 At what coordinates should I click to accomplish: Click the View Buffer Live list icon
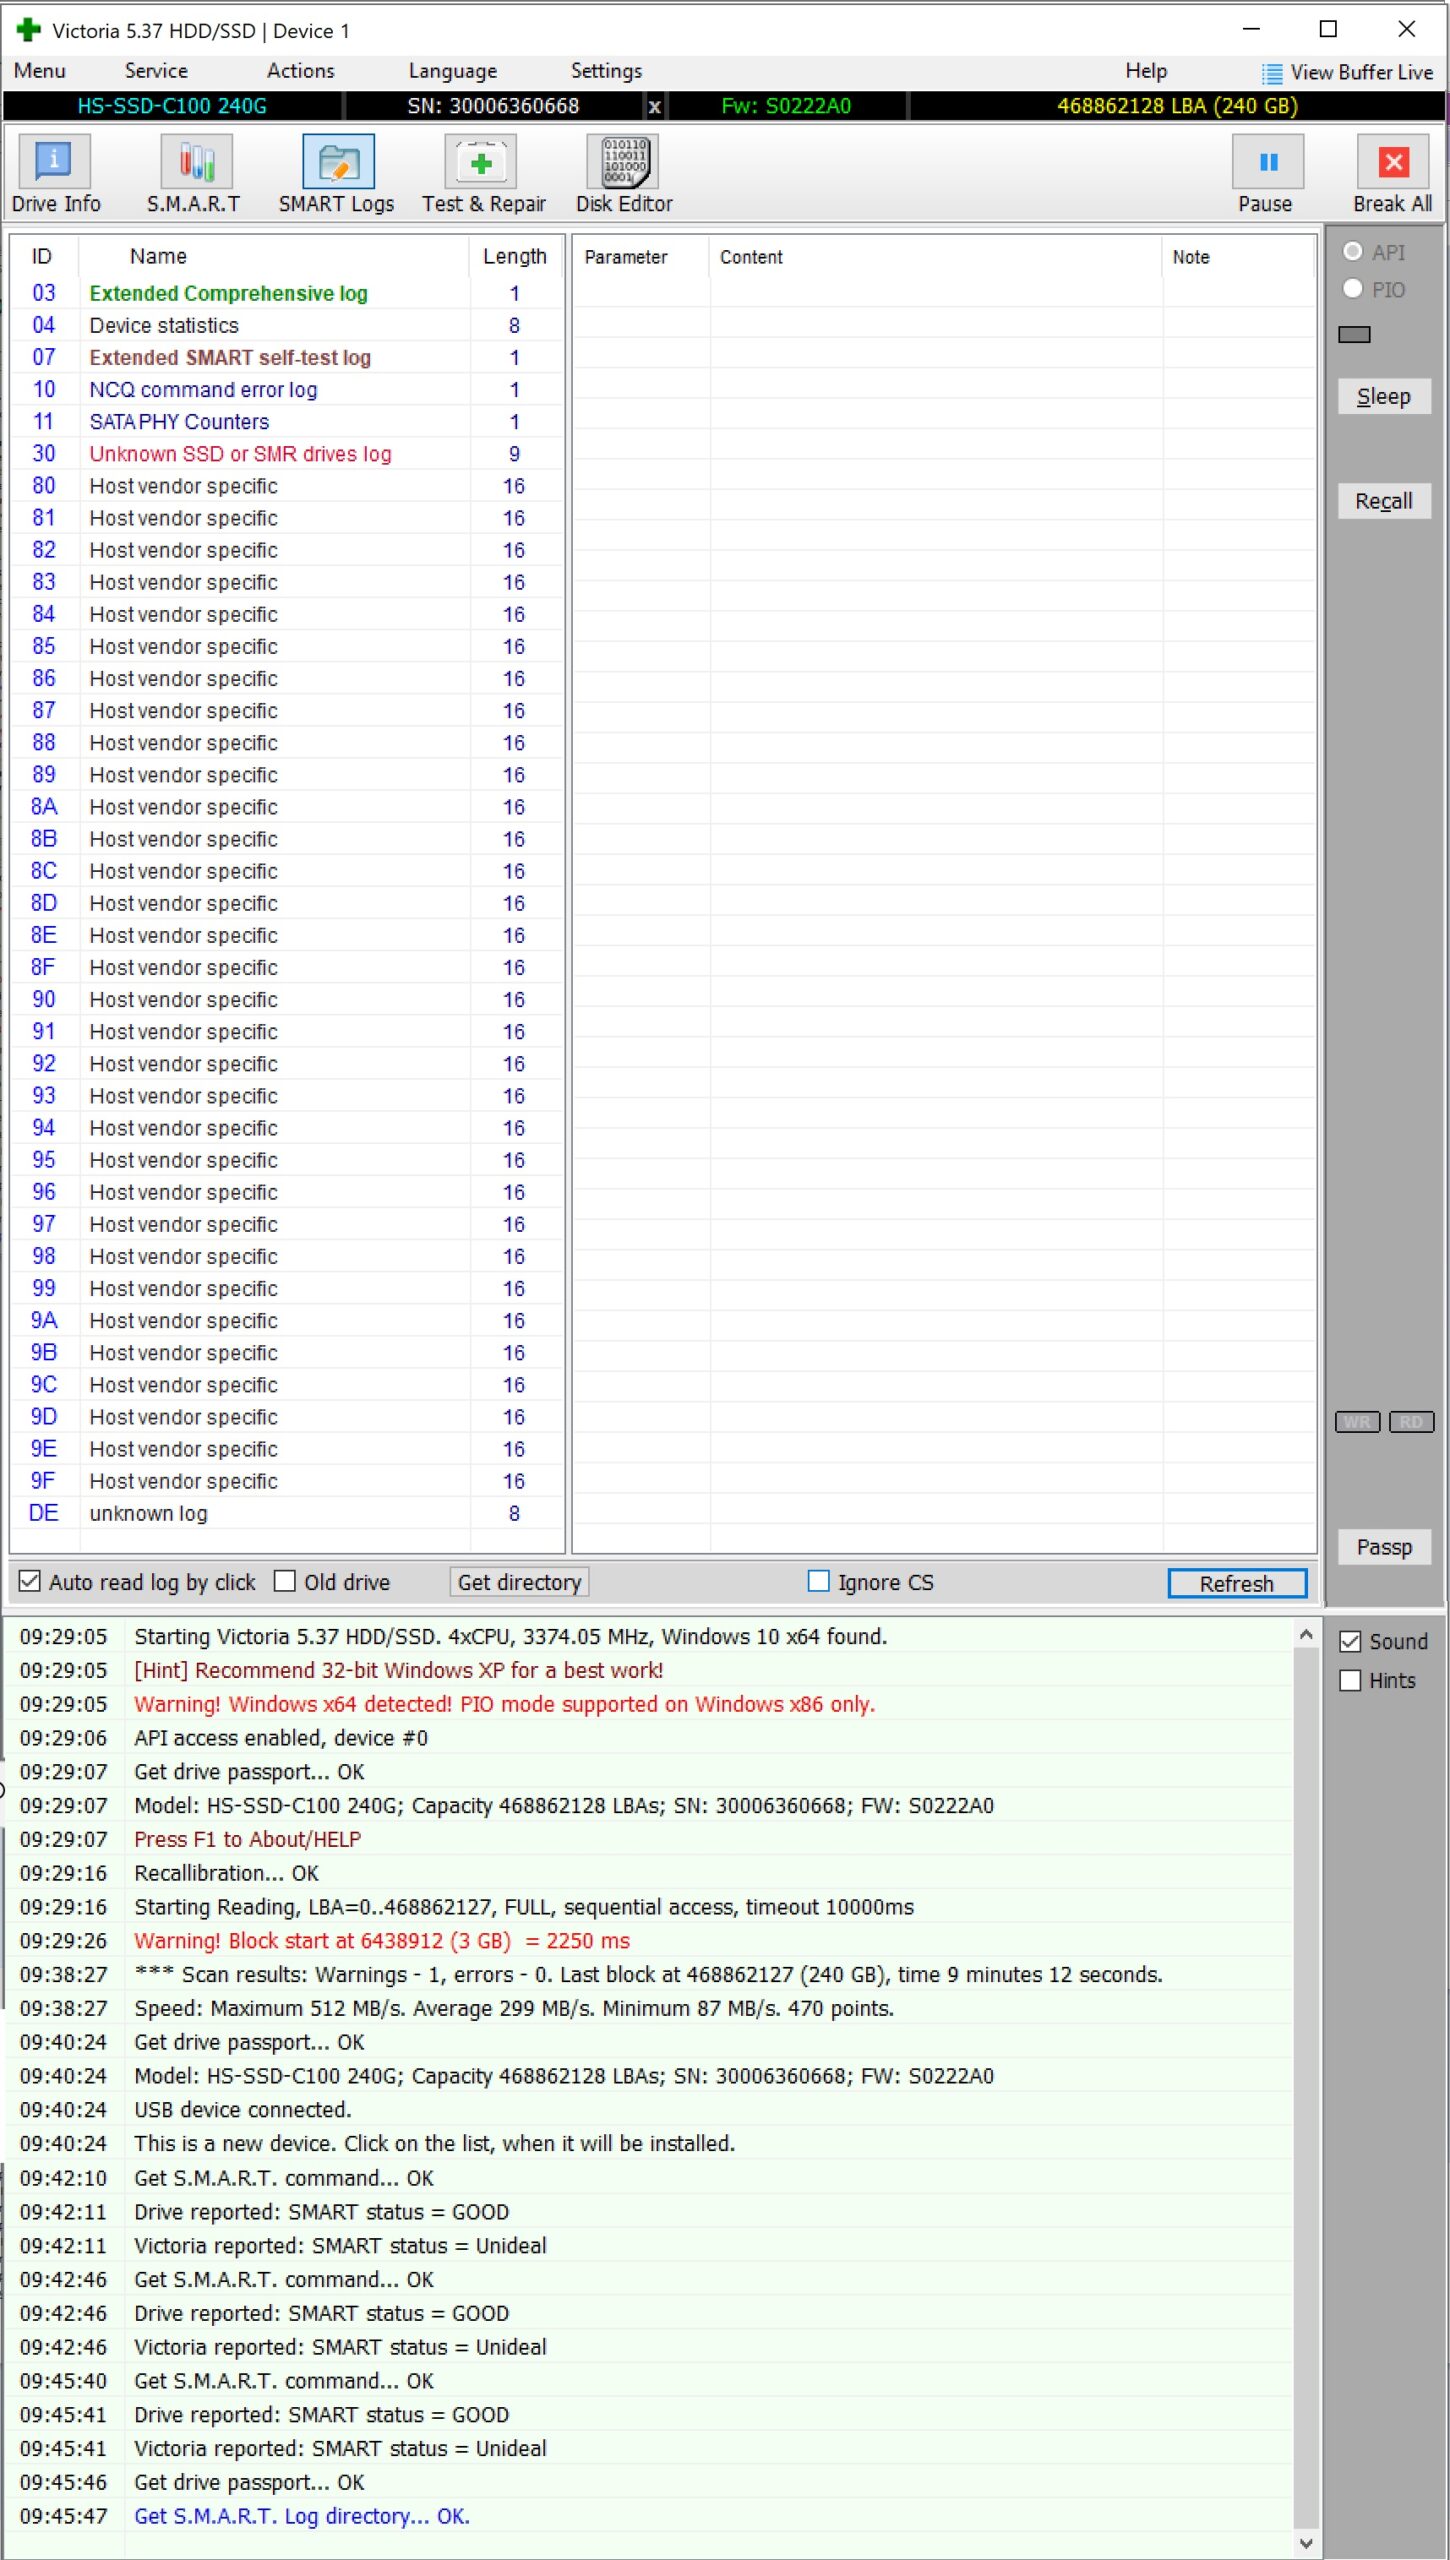click(1271, 73)
